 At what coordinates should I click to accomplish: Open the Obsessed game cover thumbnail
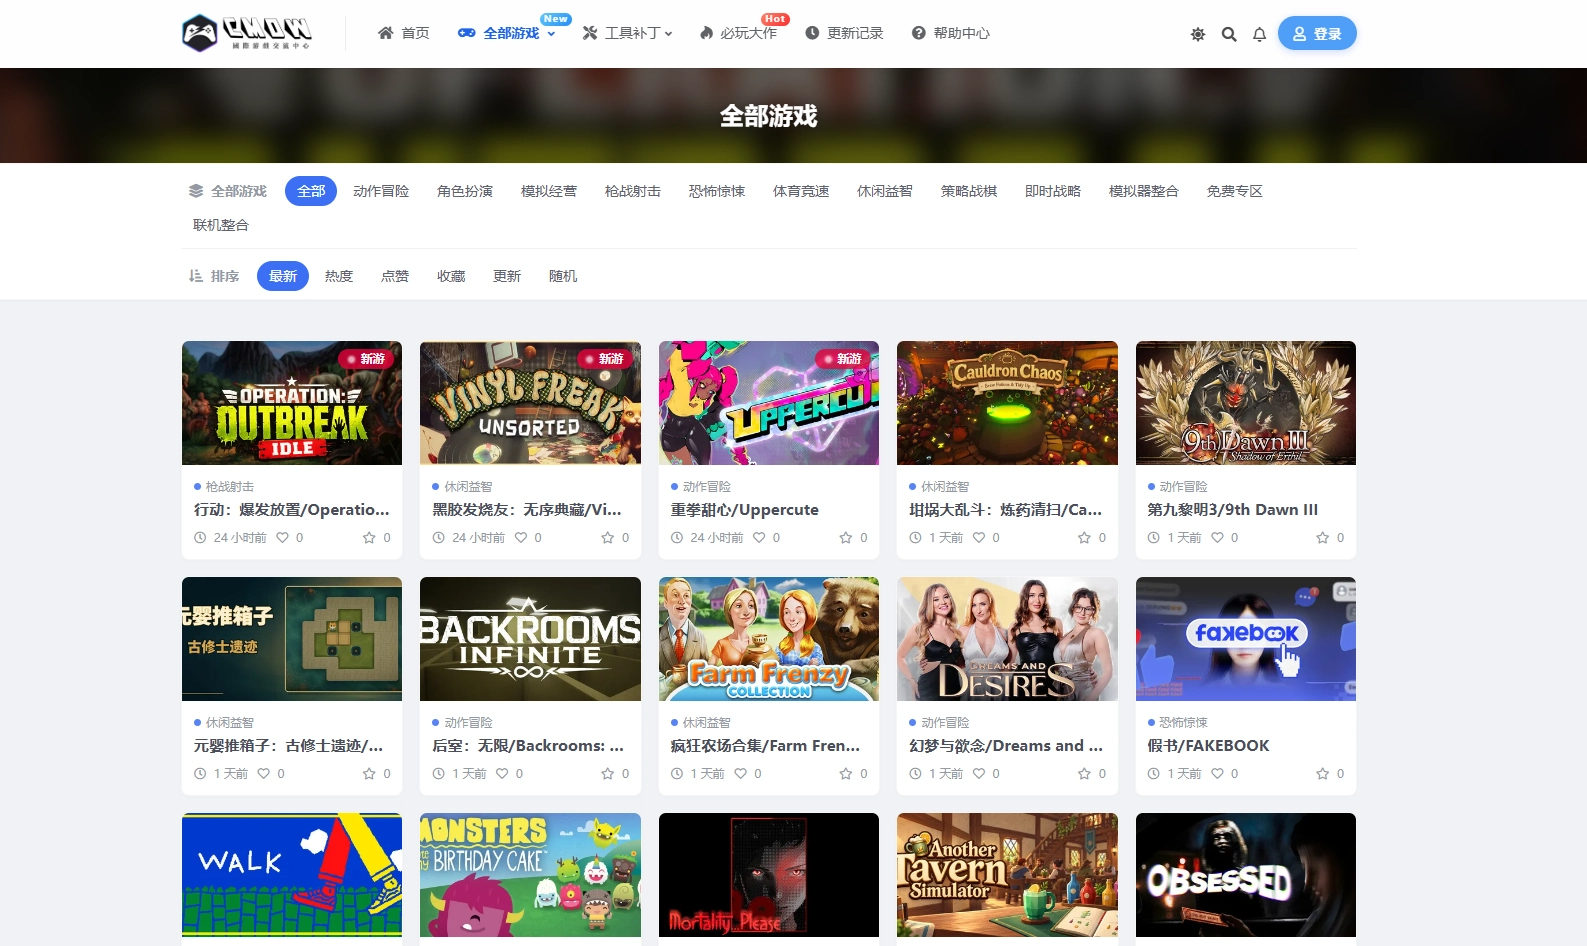pyautogui.click(x=1246, y=875)
